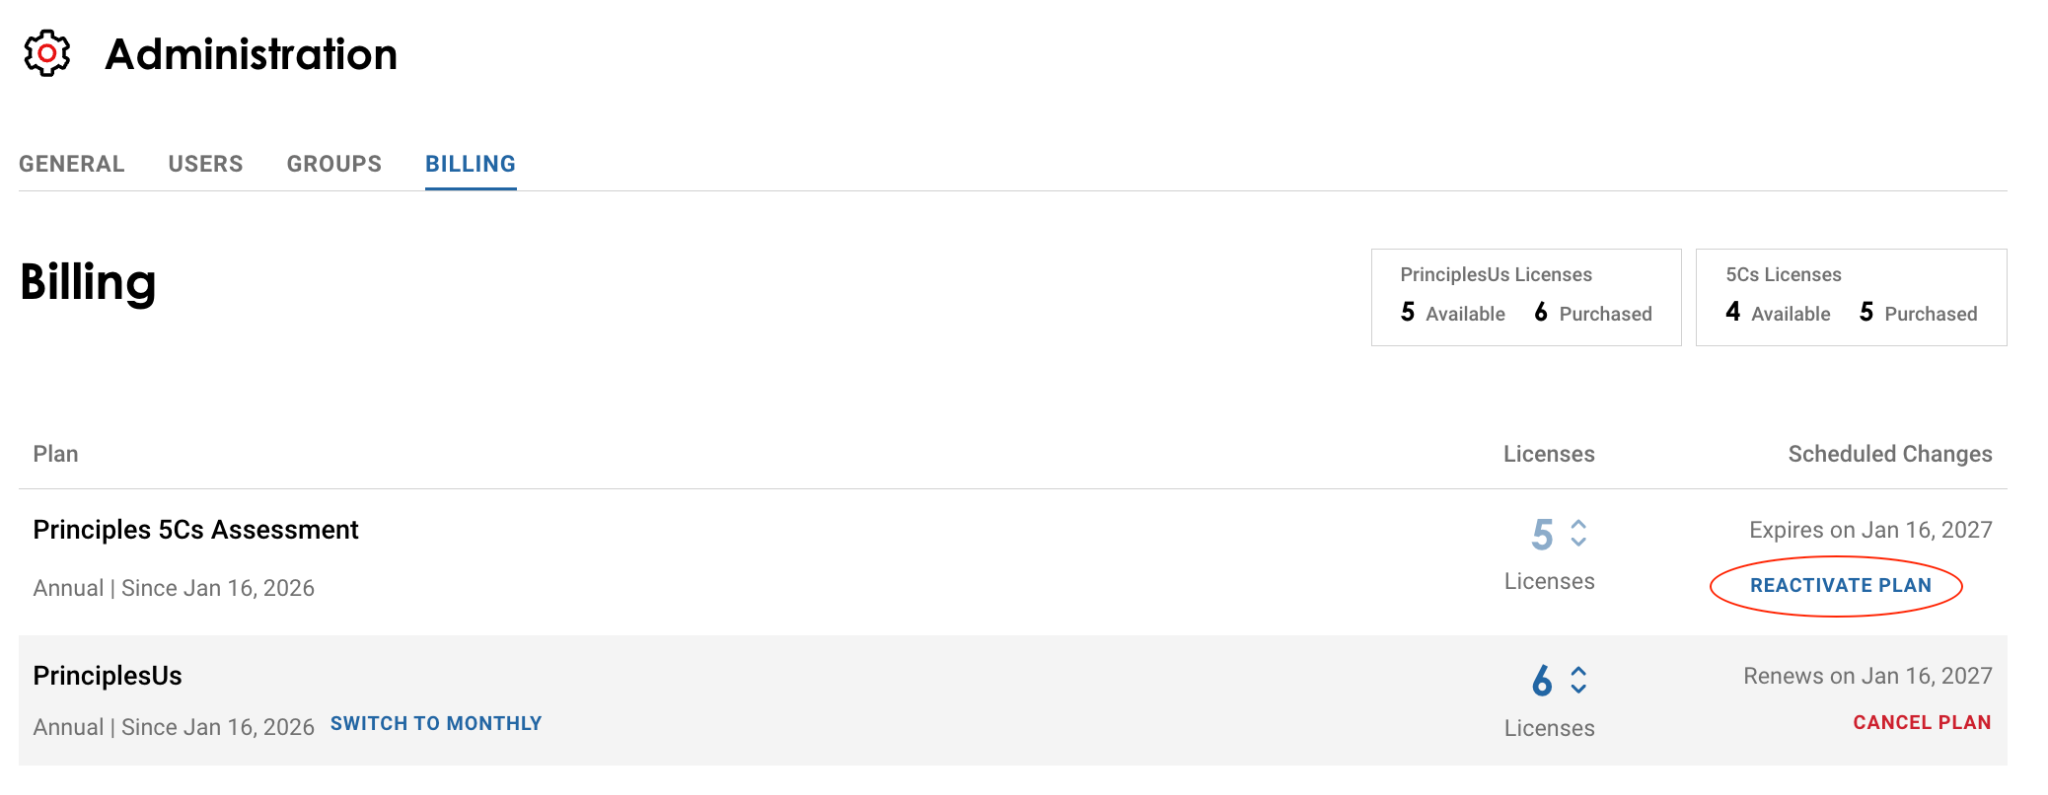This screenshot has height=795, width=2048.
Task: Click Reactivate Plan for 5Cs Assessment
Action: coord(1840,586)
